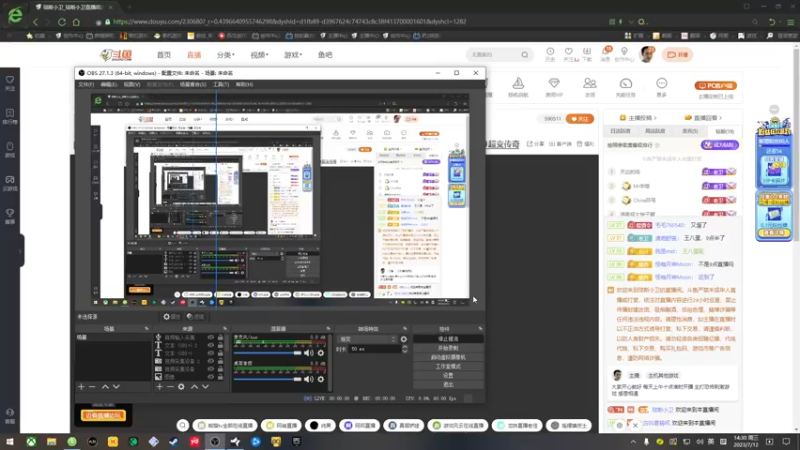The image size is (800, 450).
Task: Open microphone channel settings gear in mixer
Action: (321, 353)
